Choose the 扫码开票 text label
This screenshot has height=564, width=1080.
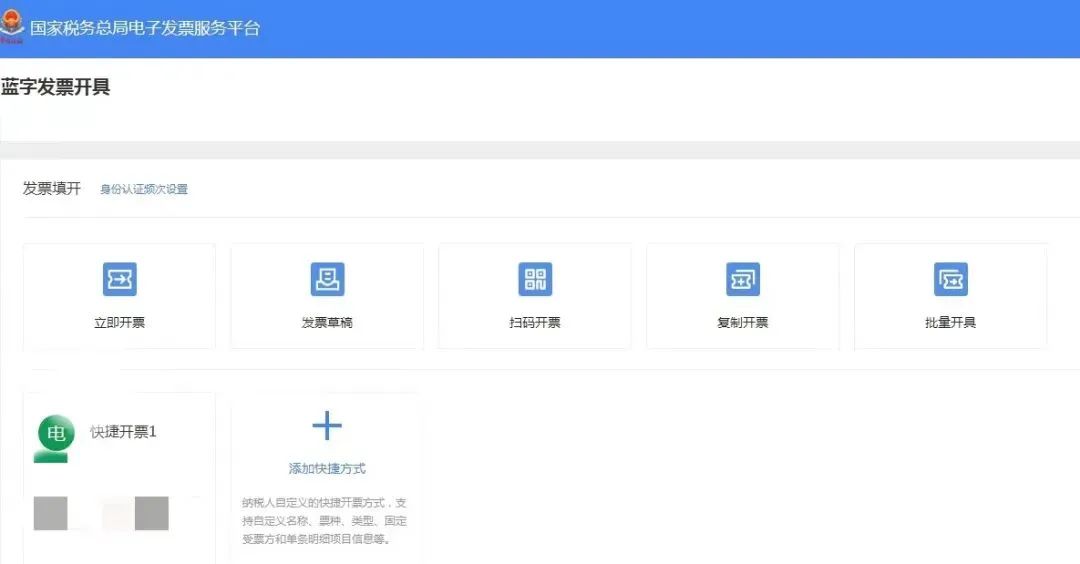click(x=535, y=323)
